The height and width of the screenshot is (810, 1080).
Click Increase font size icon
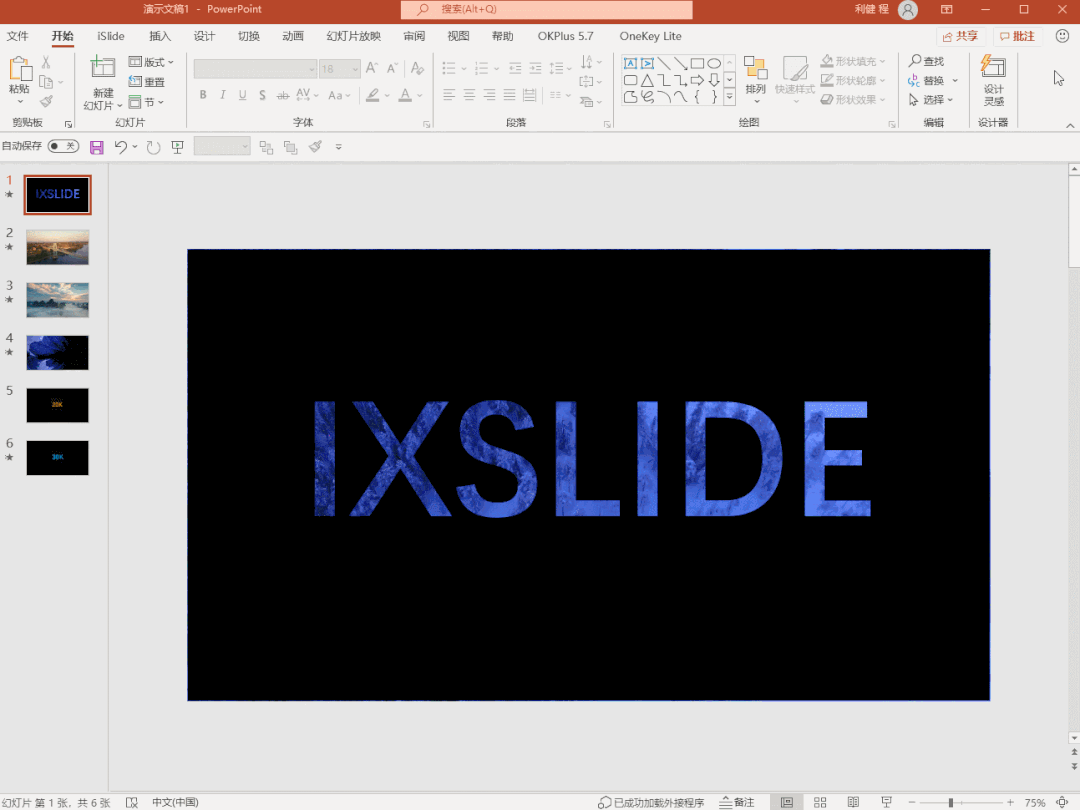coord(372,68)
